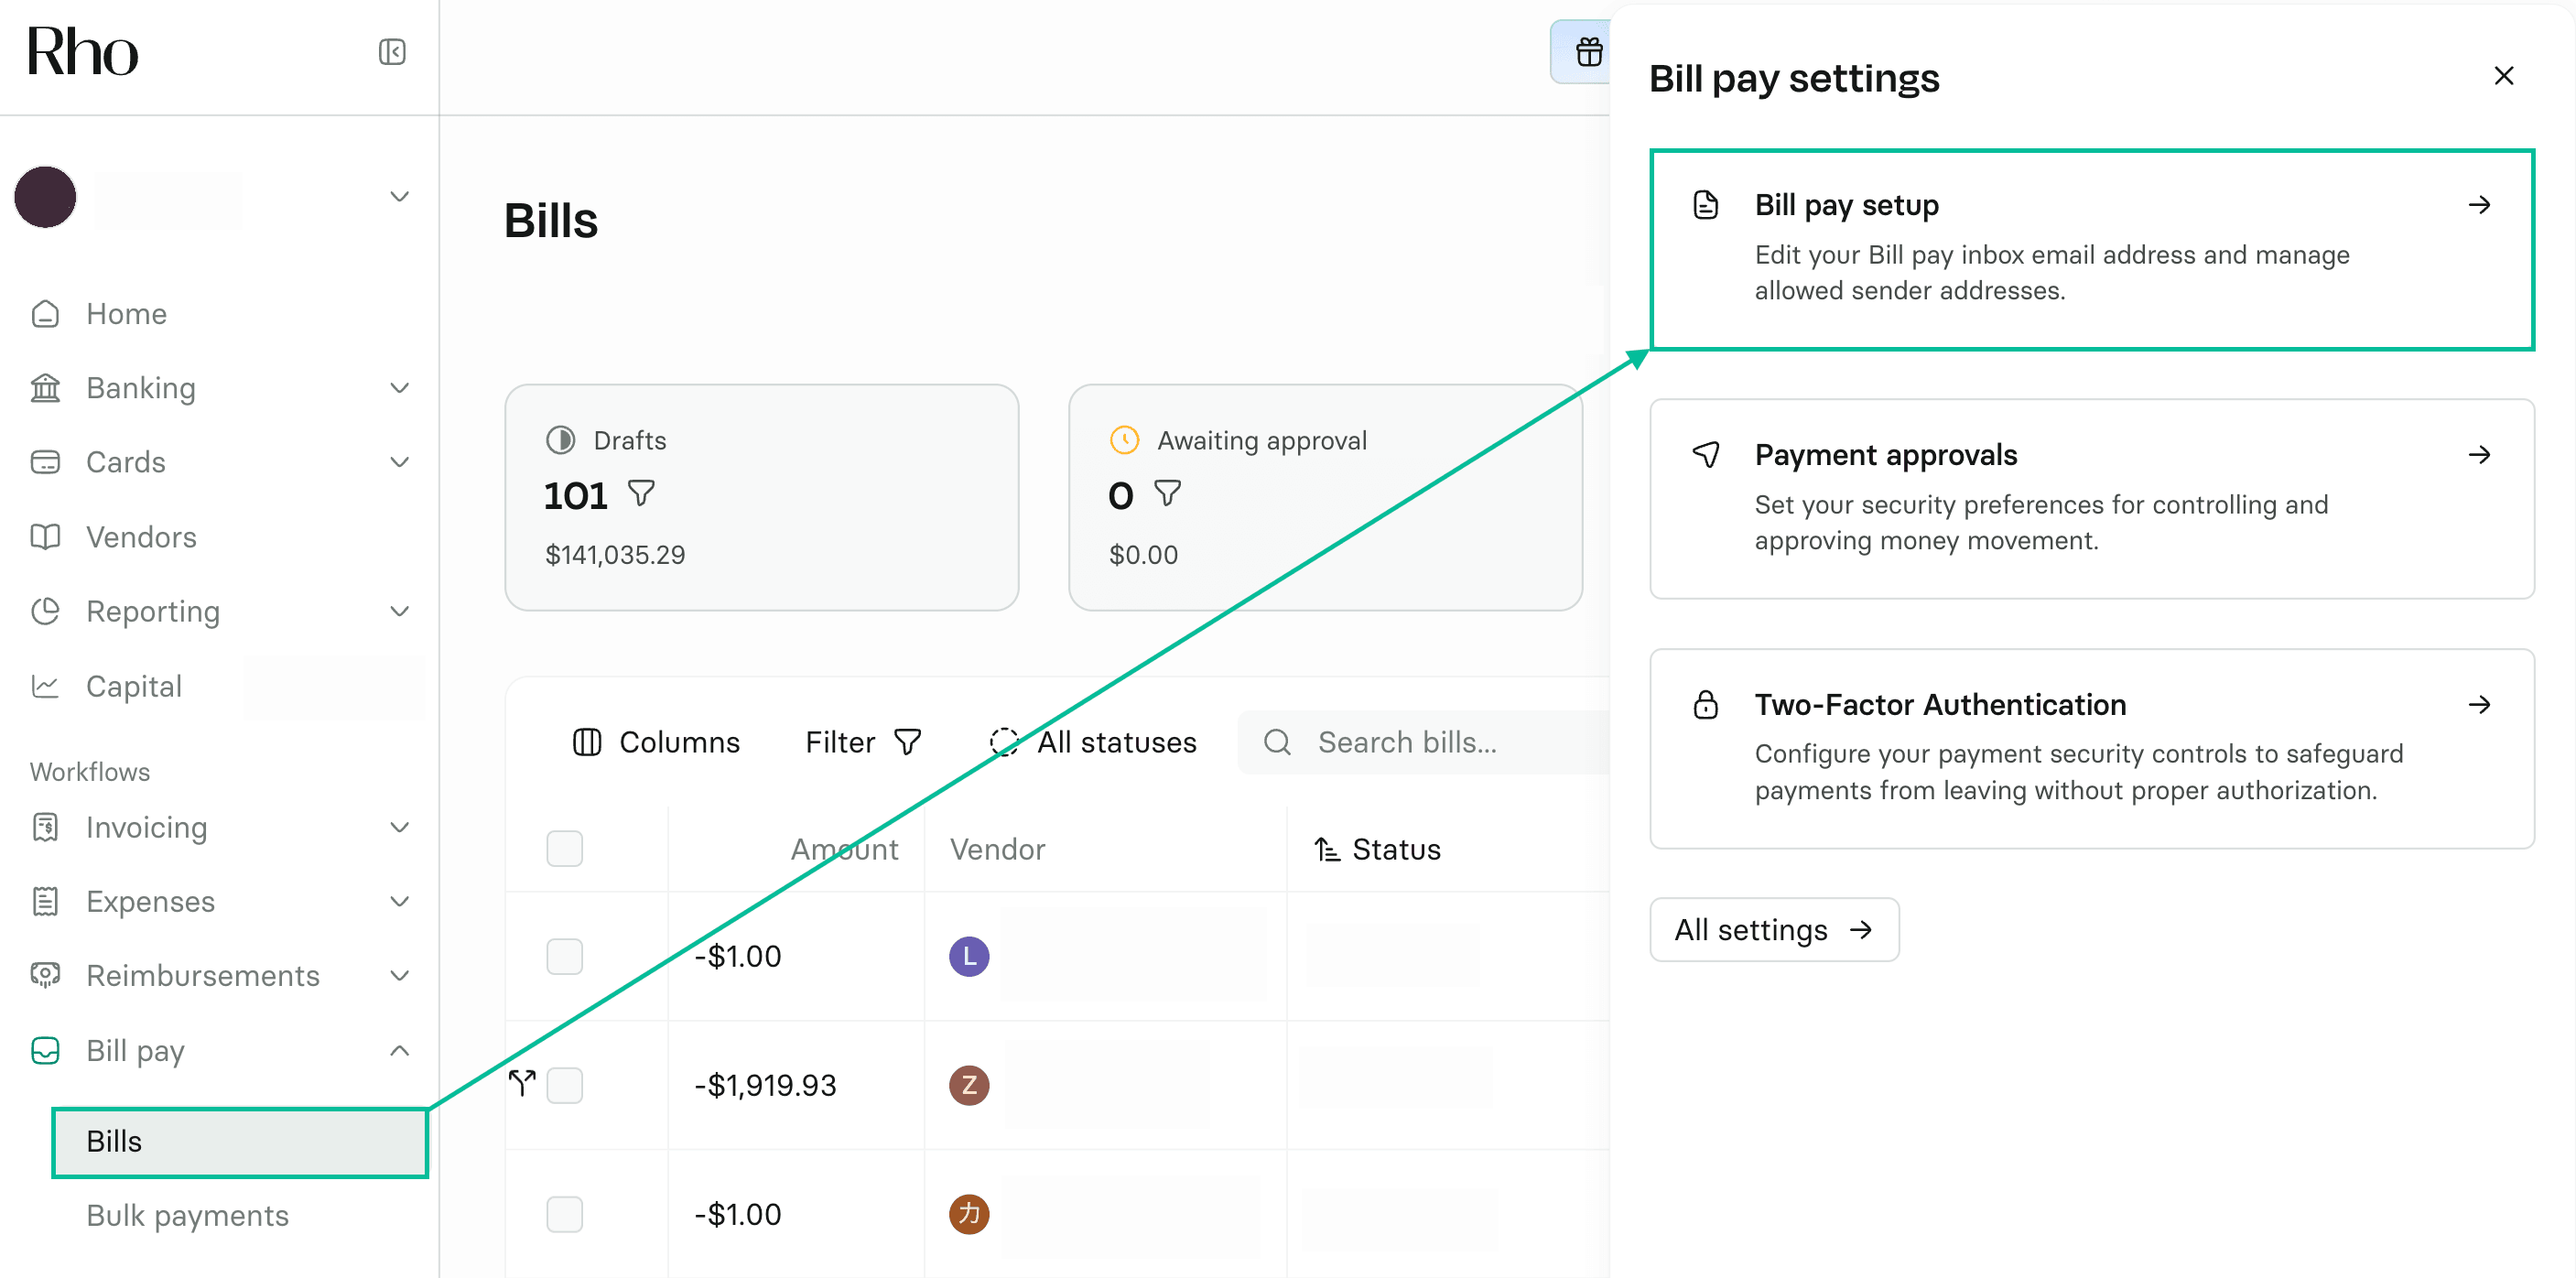The width and height of the screenshot is (2576, 1278).
Task: Click the Vendors book icon
Action: (x=46, y=537)
